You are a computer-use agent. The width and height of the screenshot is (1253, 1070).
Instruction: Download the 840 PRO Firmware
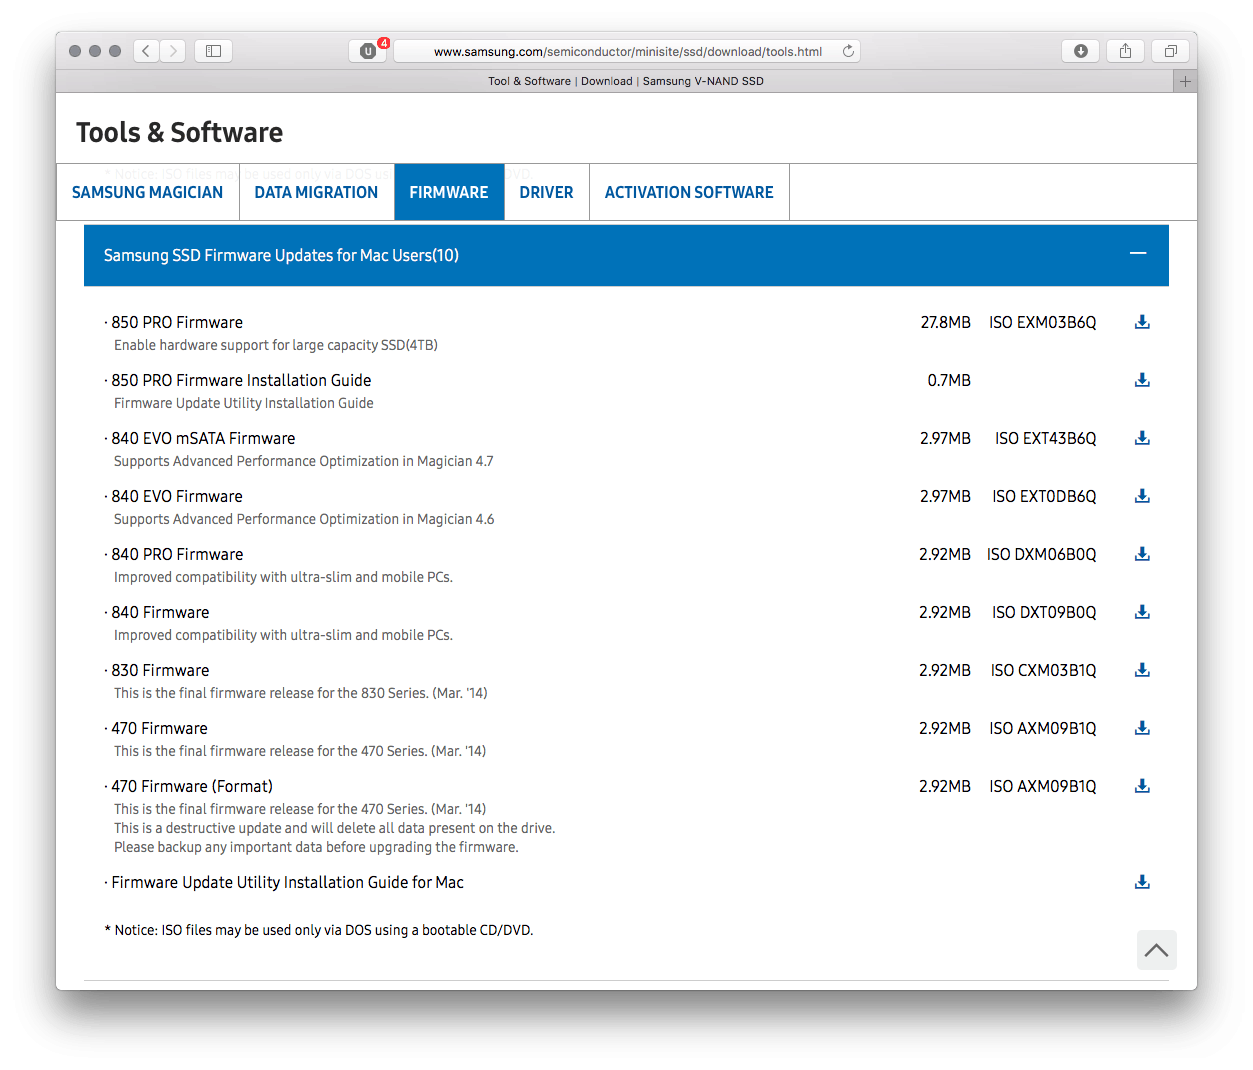(x=1142, y=554)
